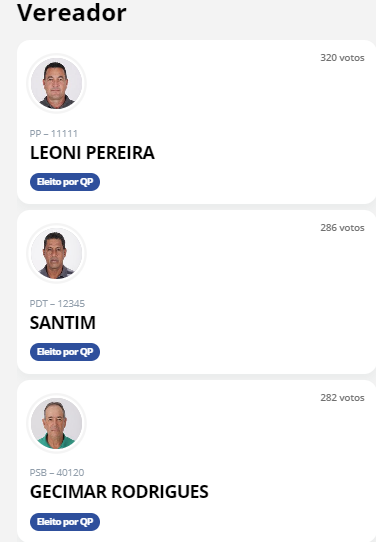Click the Vereador section heading
This screenshot has width=376, height=542.
click(72, 13)
